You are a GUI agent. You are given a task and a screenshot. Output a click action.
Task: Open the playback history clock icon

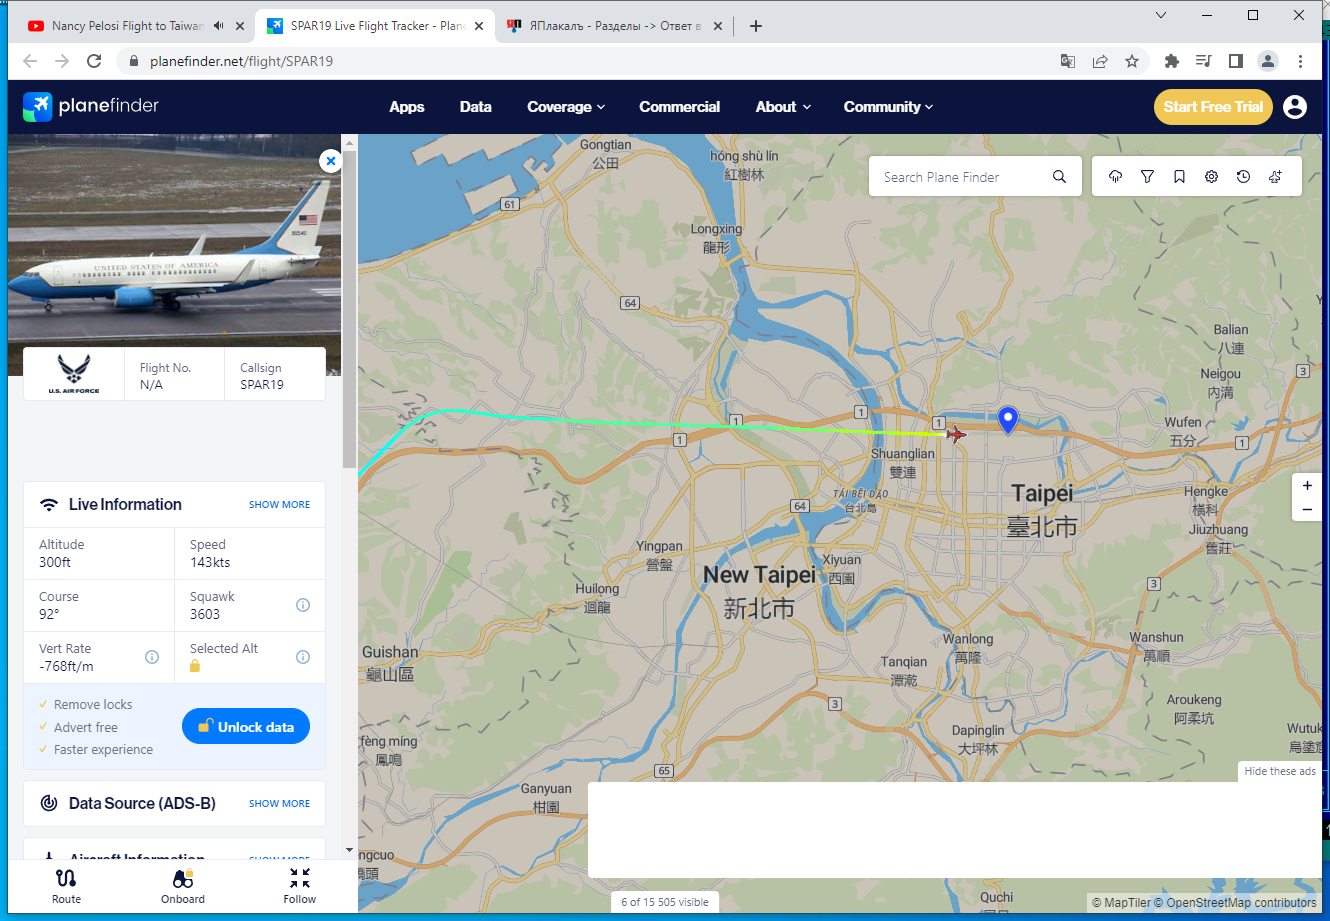(1243, 177)
